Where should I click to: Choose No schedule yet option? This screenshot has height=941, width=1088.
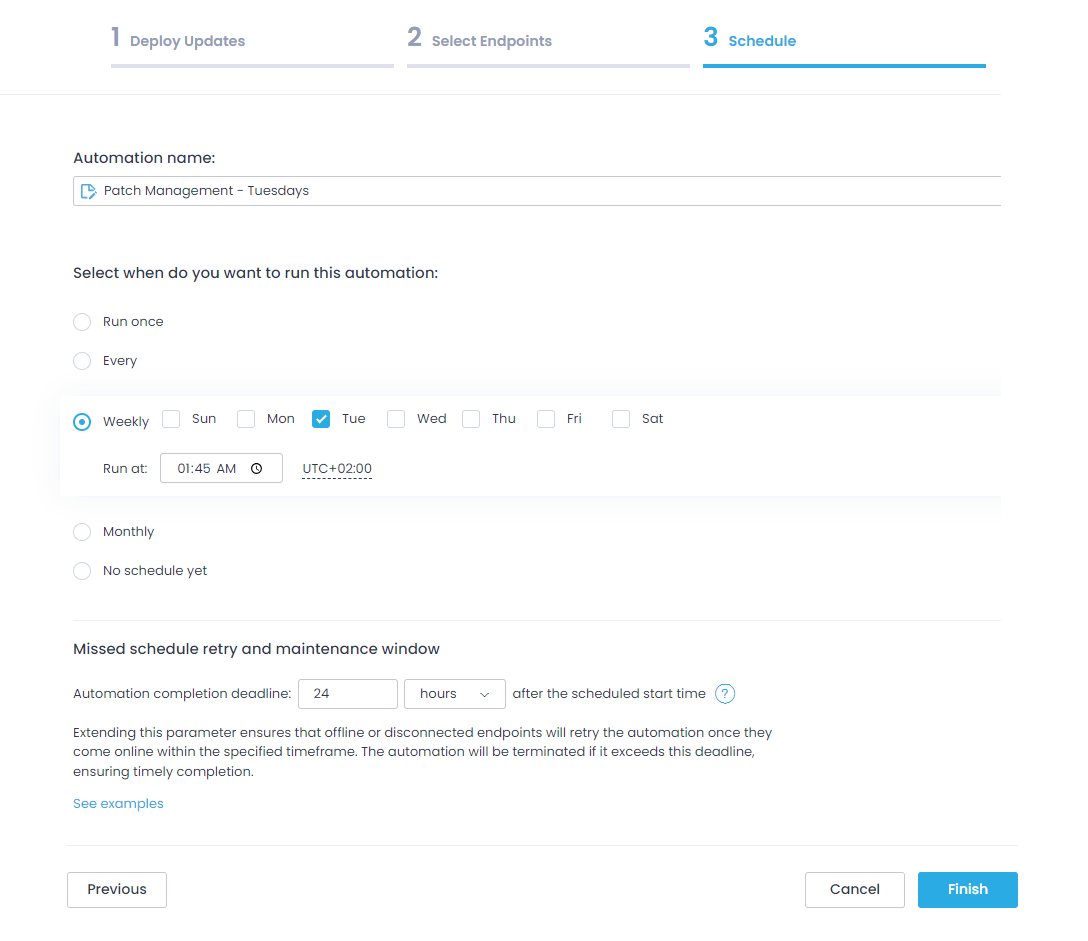click(82, 570)
